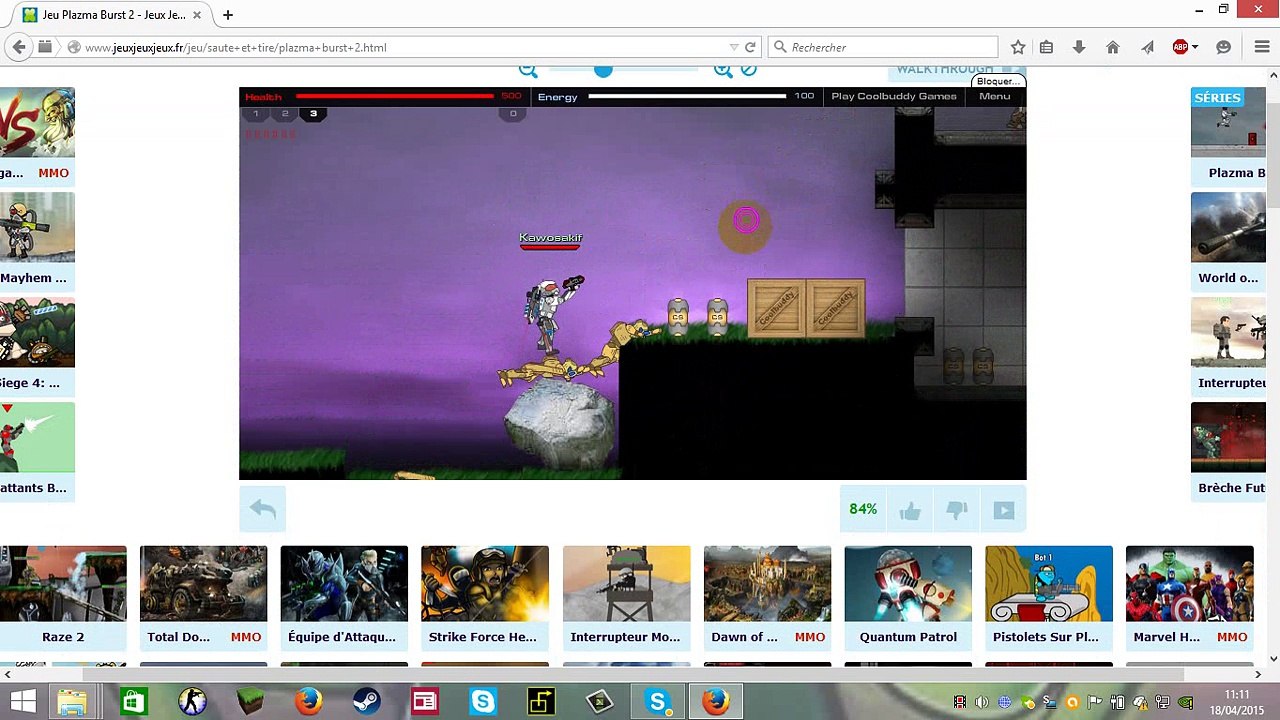This screenshot has height=720, width=1280.
Task: Open the Interrupteur Mo... game link
Action: [625, 637]
